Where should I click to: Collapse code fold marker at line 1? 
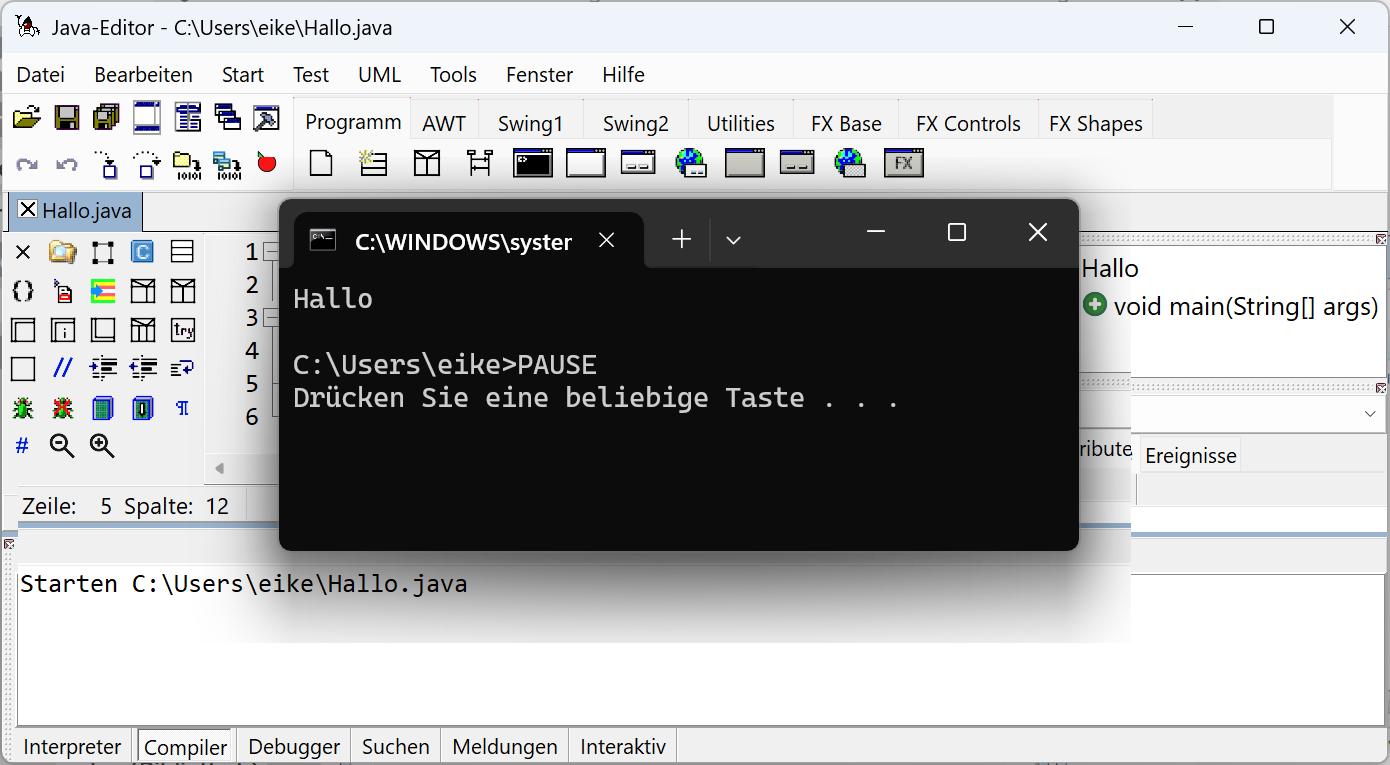coord(270,253)
